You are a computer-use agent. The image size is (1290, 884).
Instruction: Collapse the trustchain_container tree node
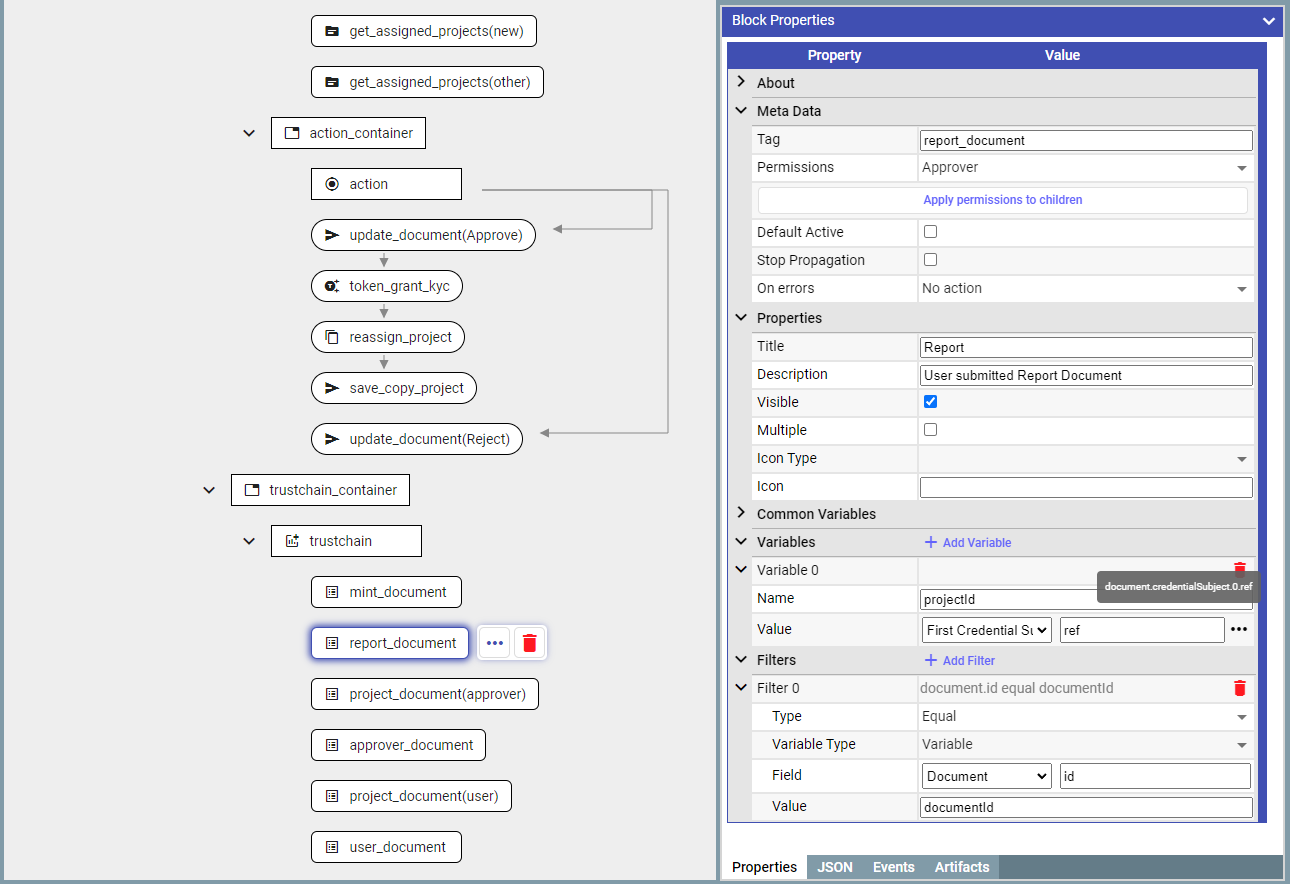coord(209,490)
